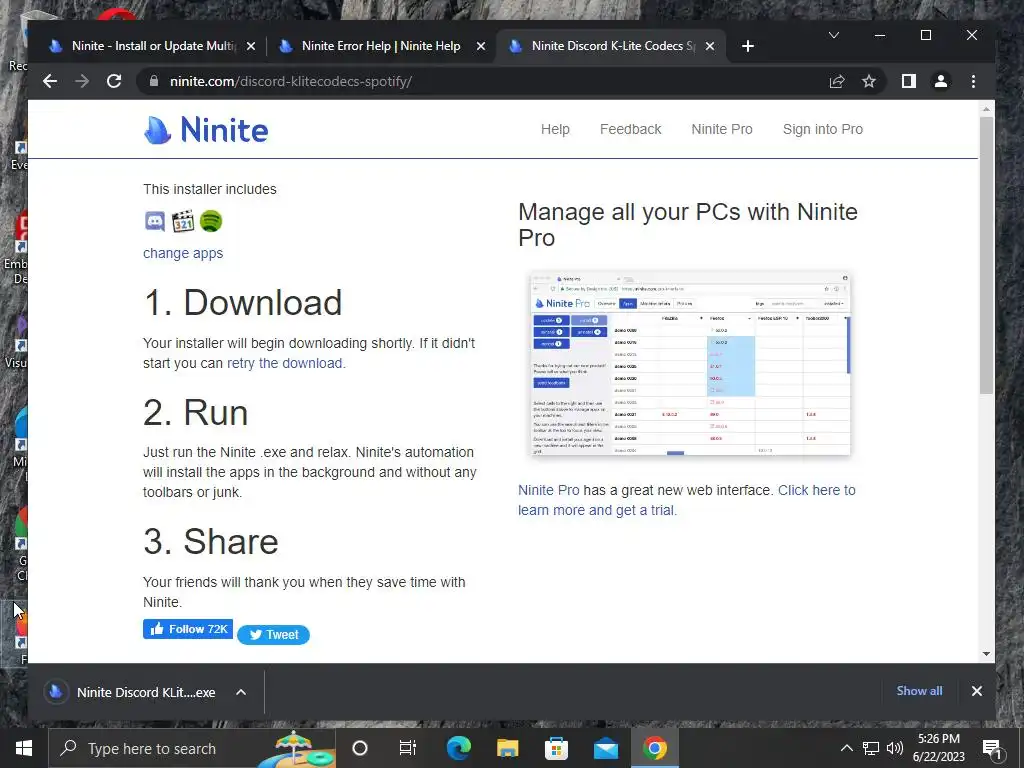Open Mail app from taskbar
Viewport: 1024px width, 768px height.
pyautogui.click(x=605, y=748)
